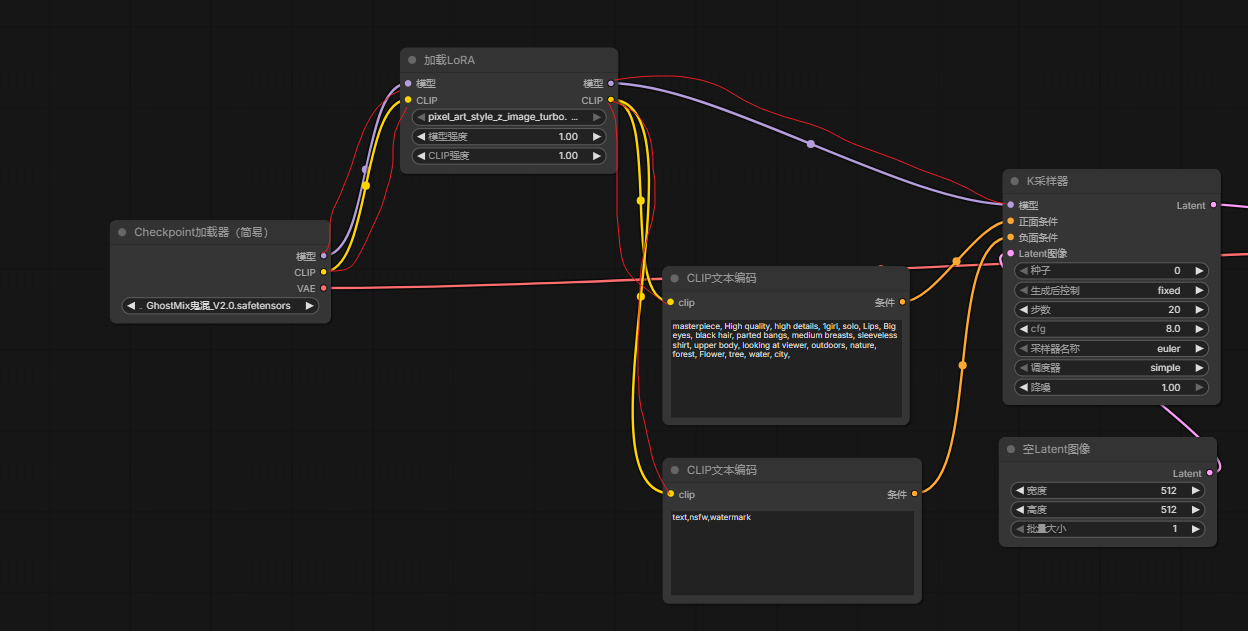Decrease cfg with its left arrow

tap(1024, 329)
